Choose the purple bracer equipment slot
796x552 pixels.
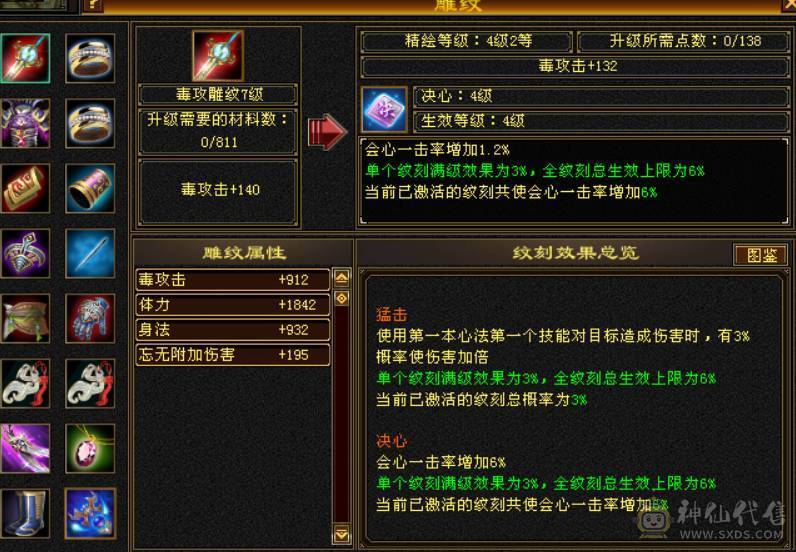pos(90,188)
